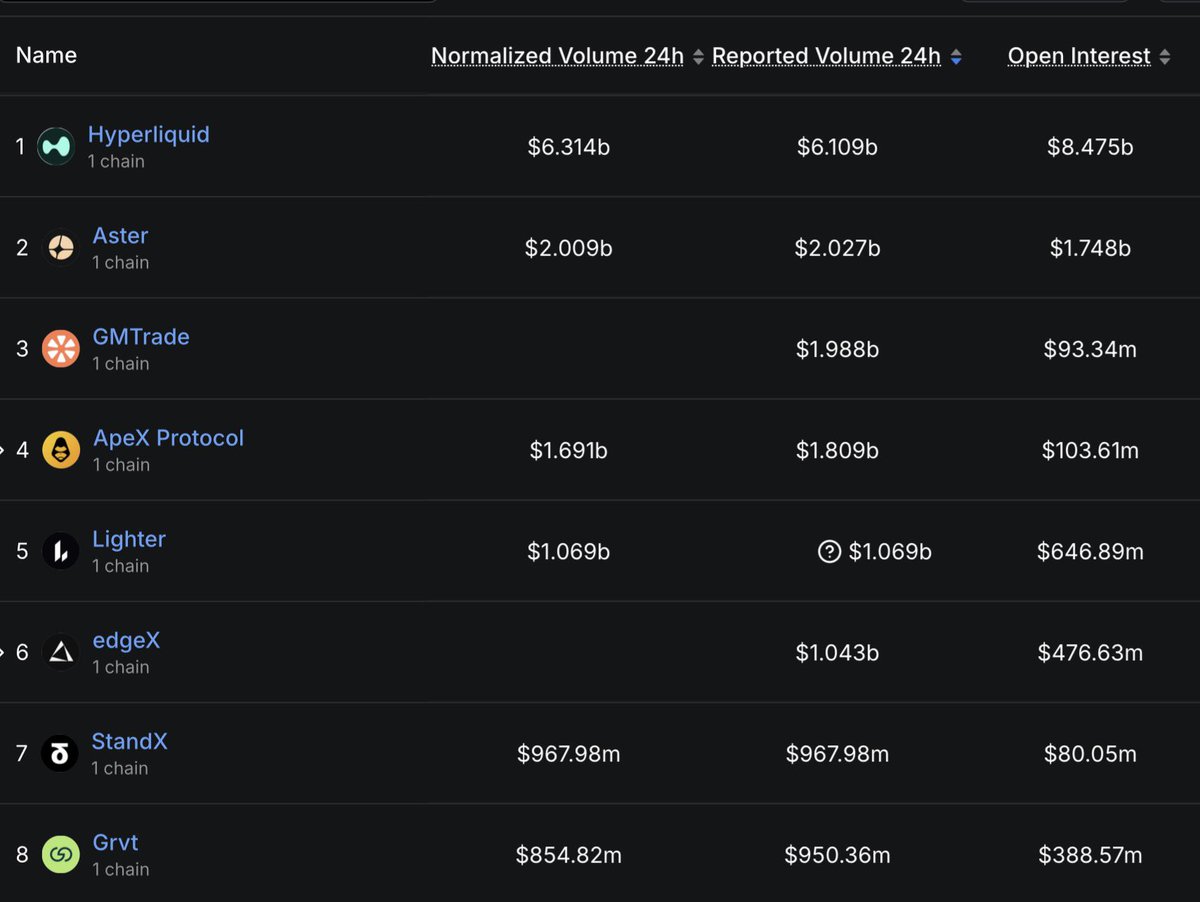Click the Hyperliquid protocol logo icon
Image resolution: width=1200 pixels, height=902 pixels.
tap(56, 147)
